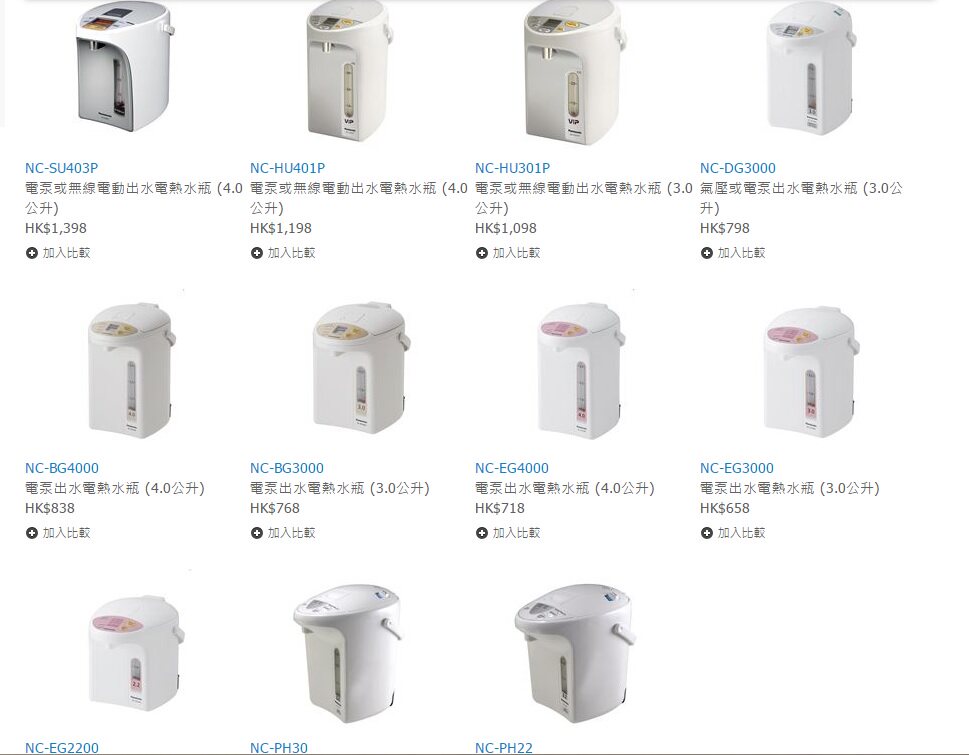Open the NC-HU401P product link
Viewport: 969px width, 755px height.
(287, 168)
